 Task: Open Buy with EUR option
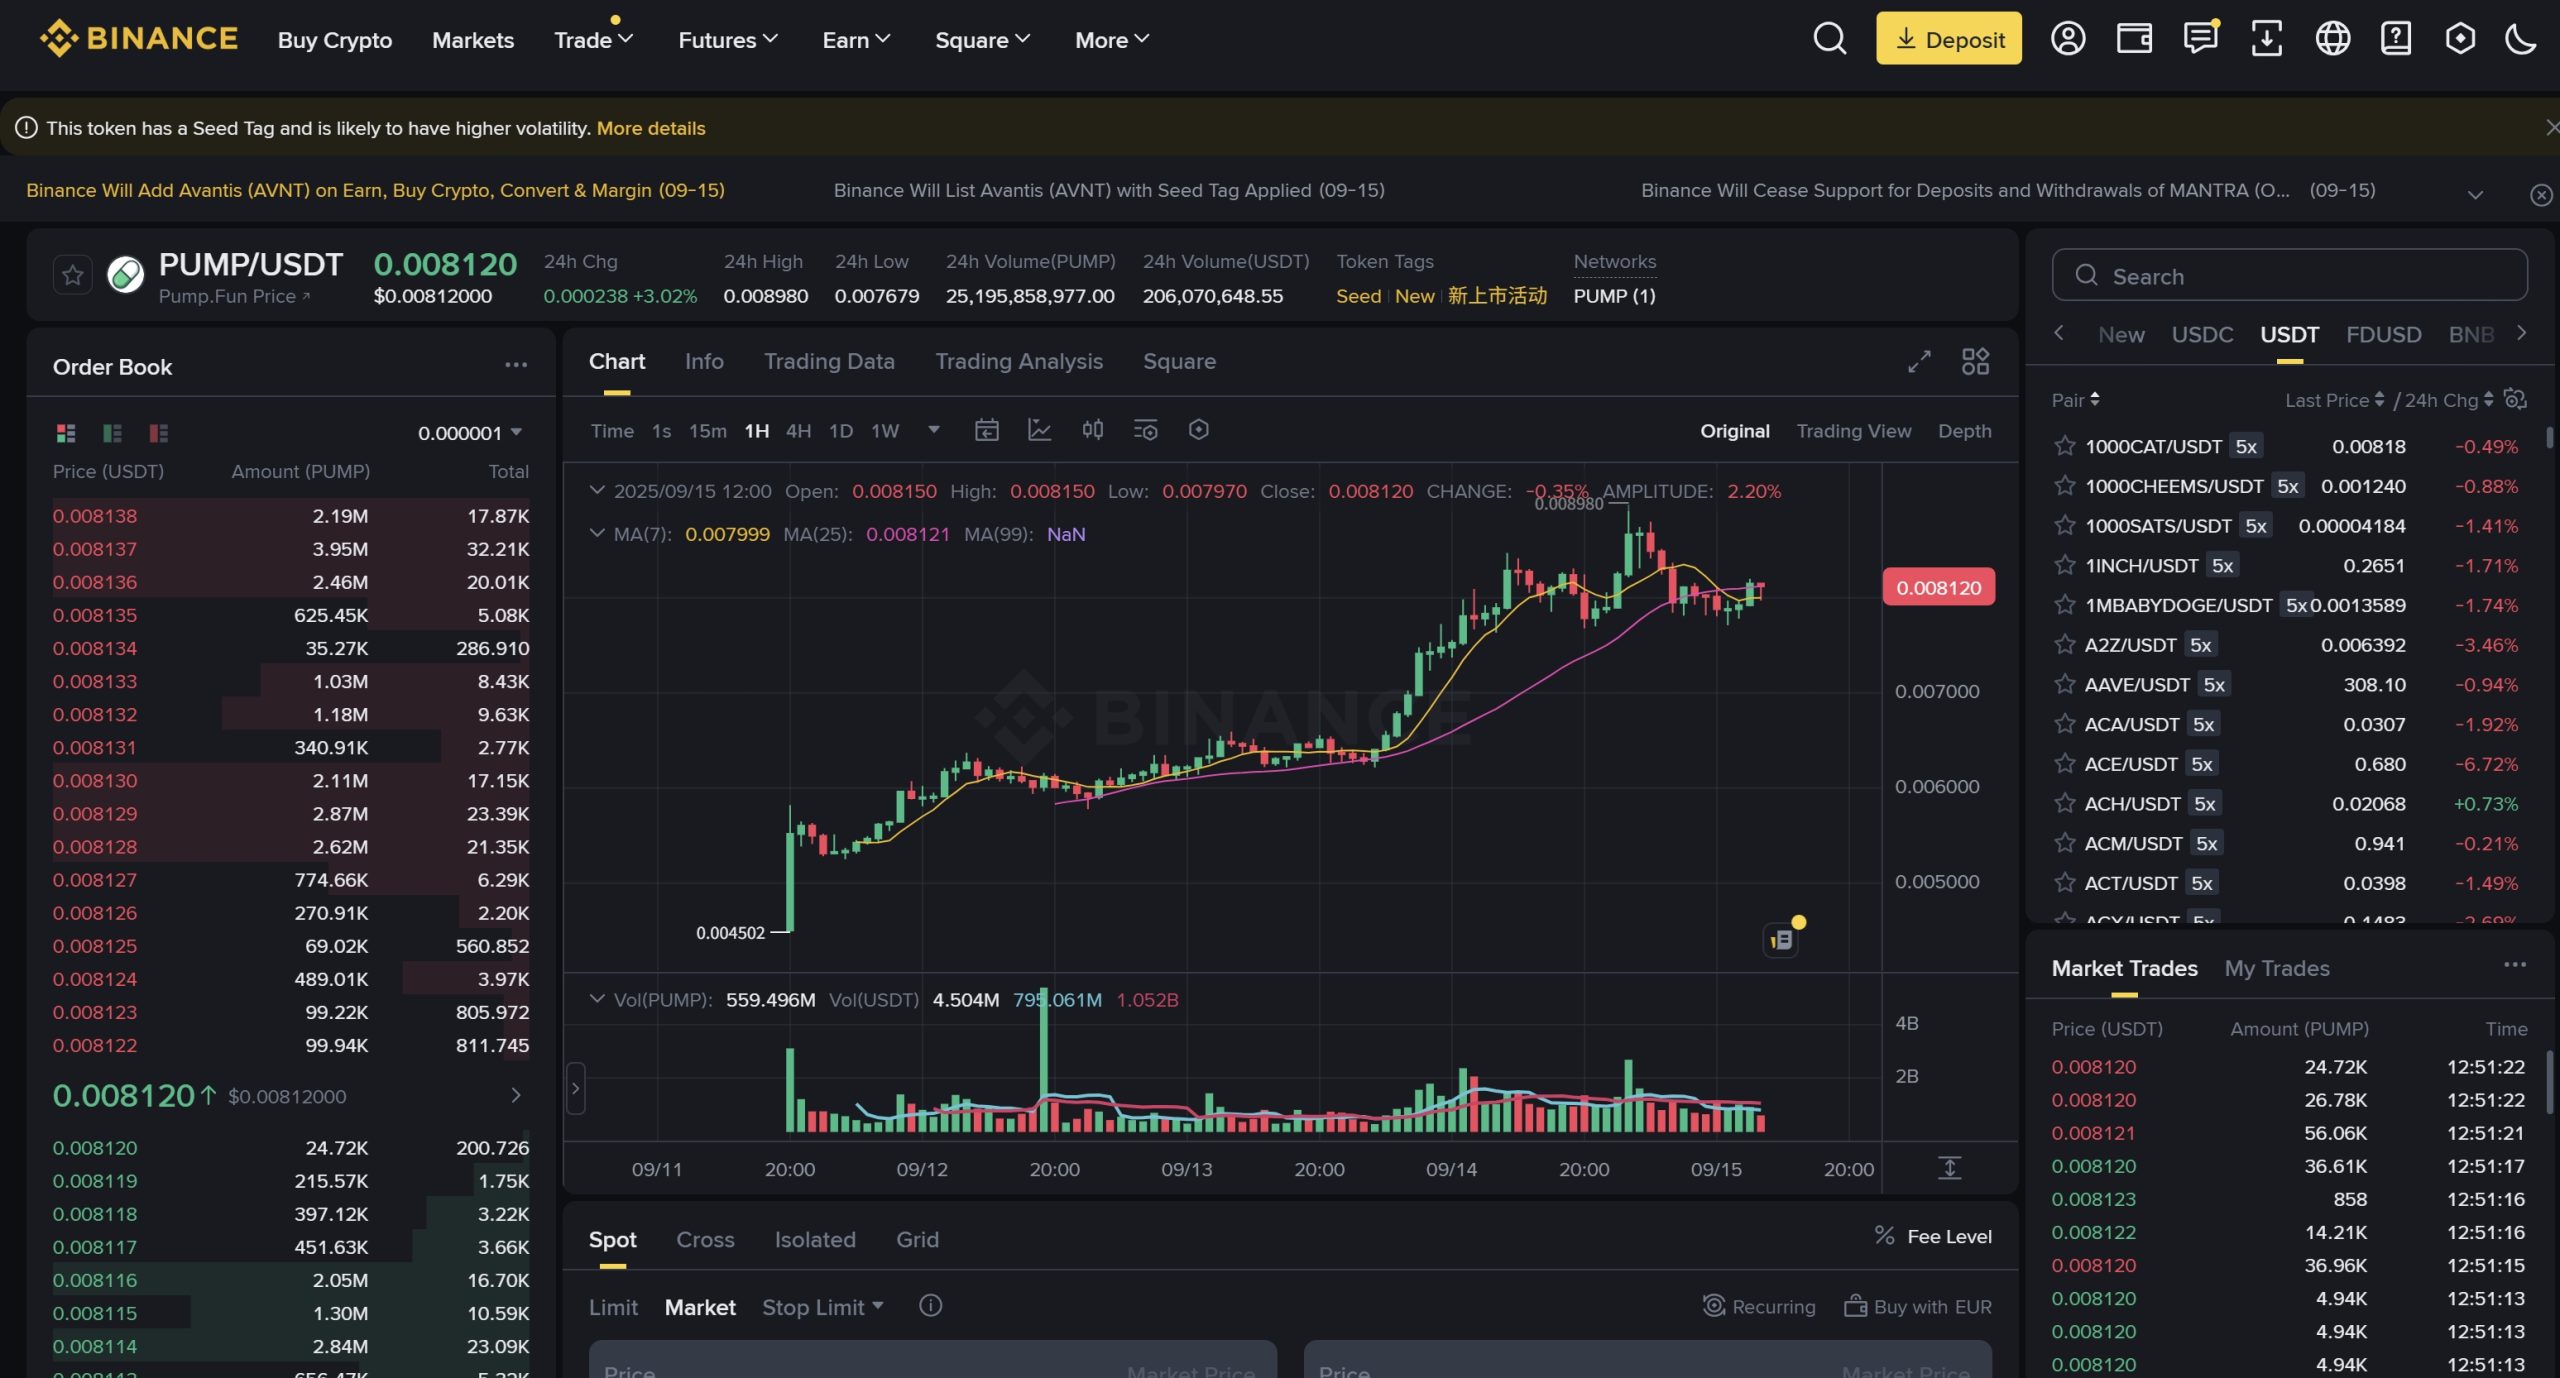1918,1306
